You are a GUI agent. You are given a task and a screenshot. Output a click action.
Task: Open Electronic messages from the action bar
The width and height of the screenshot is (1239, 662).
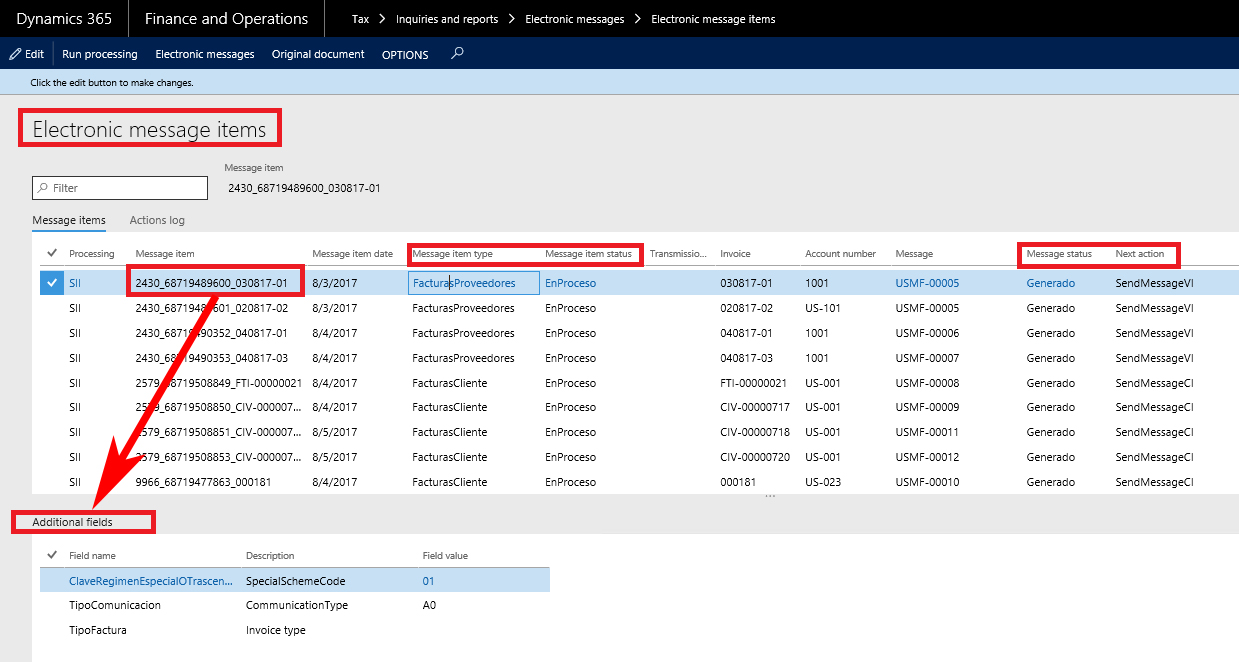pyautogui.click(x=205, y=54)
